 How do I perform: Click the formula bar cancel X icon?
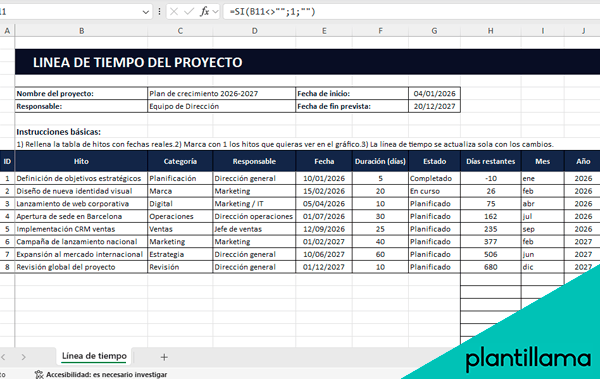tap(174, 12)
